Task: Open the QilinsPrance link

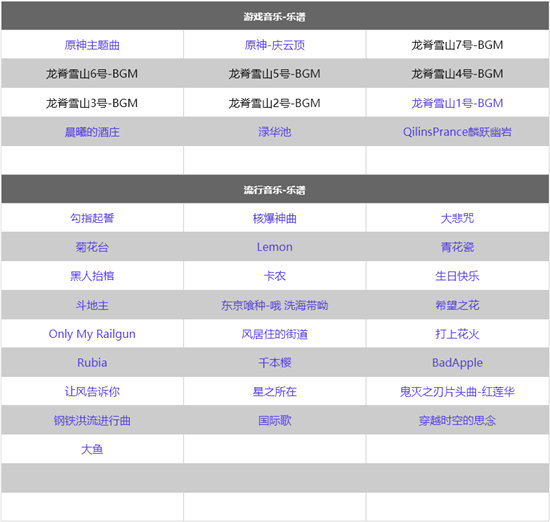Action: click(x=457, y=132)
